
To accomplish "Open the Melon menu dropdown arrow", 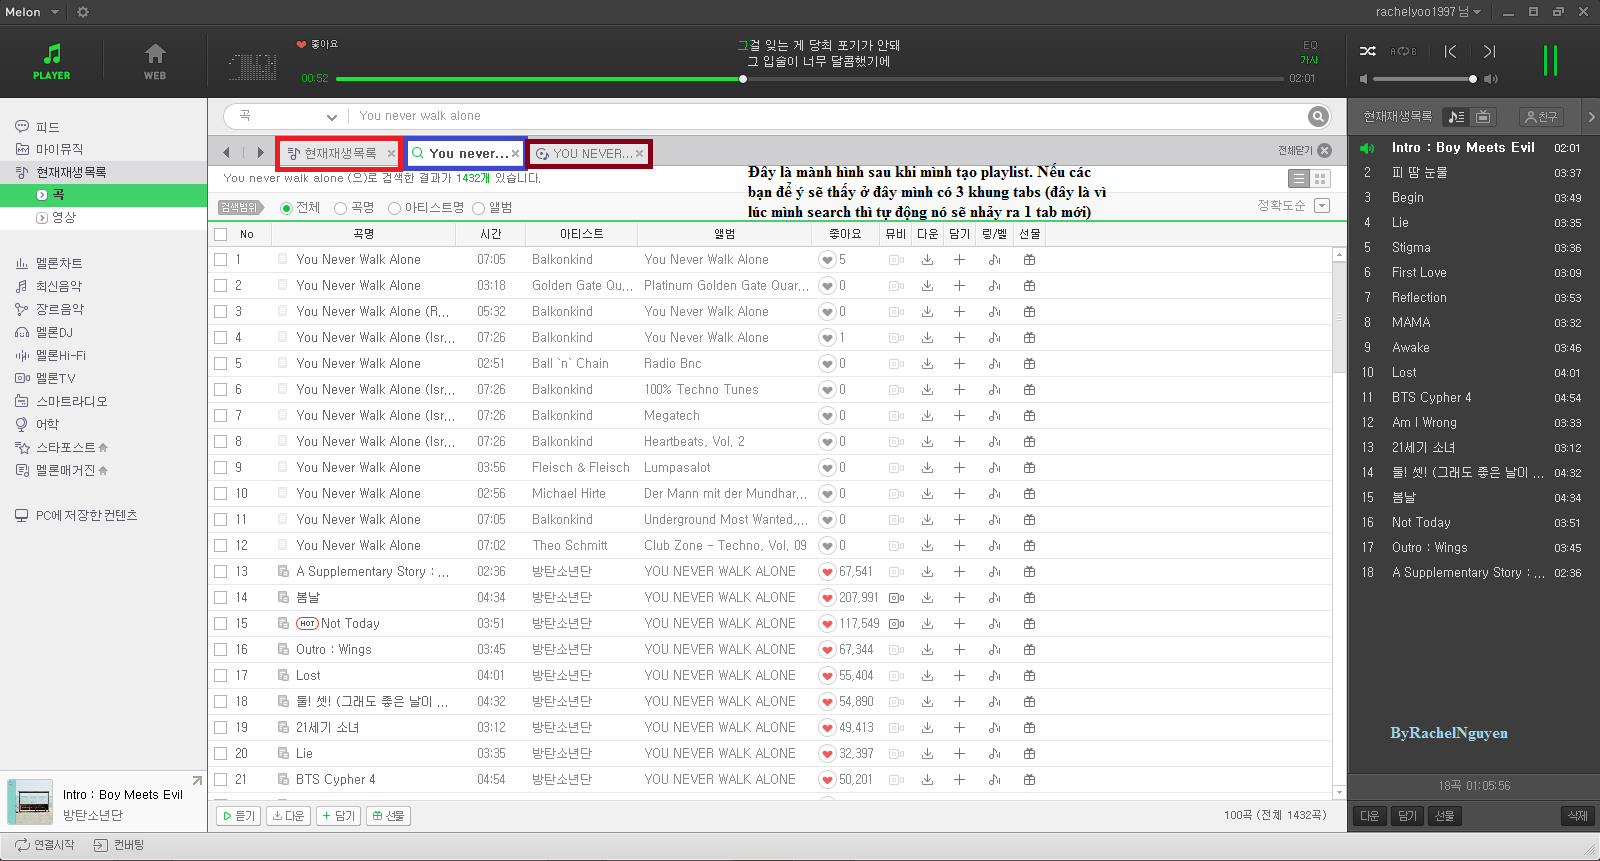I will click(x=55, y=12).
